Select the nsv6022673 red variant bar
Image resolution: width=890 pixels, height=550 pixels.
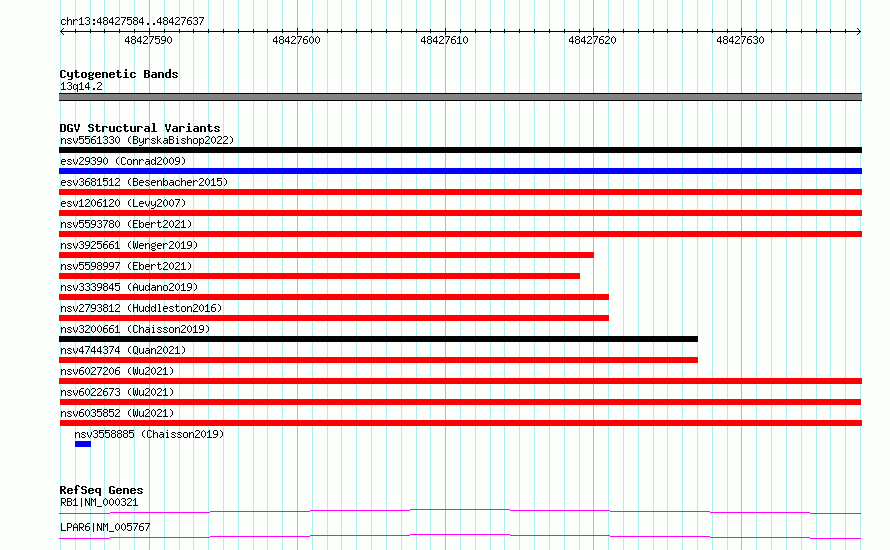click(460, 402)
